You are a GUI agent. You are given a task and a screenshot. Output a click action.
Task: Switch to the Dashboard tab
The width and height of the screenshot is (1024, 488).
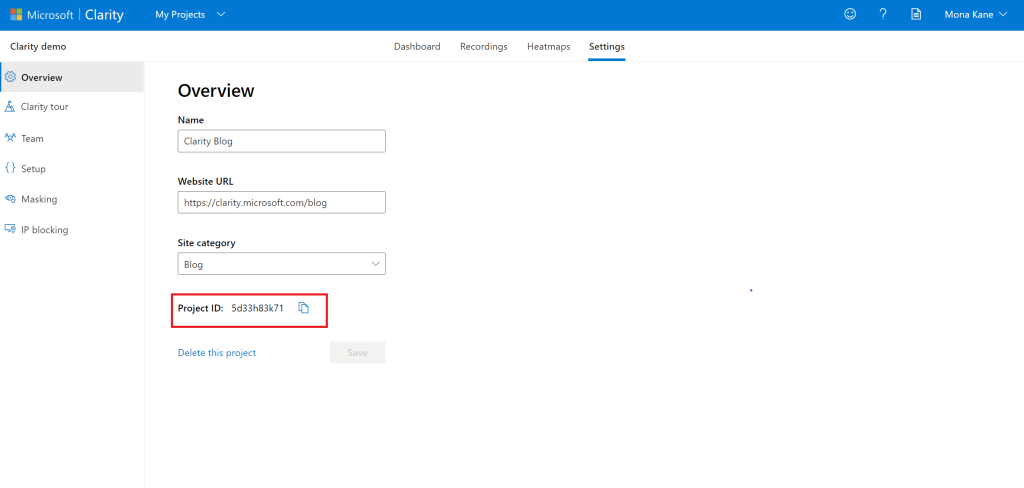(417, 46)
